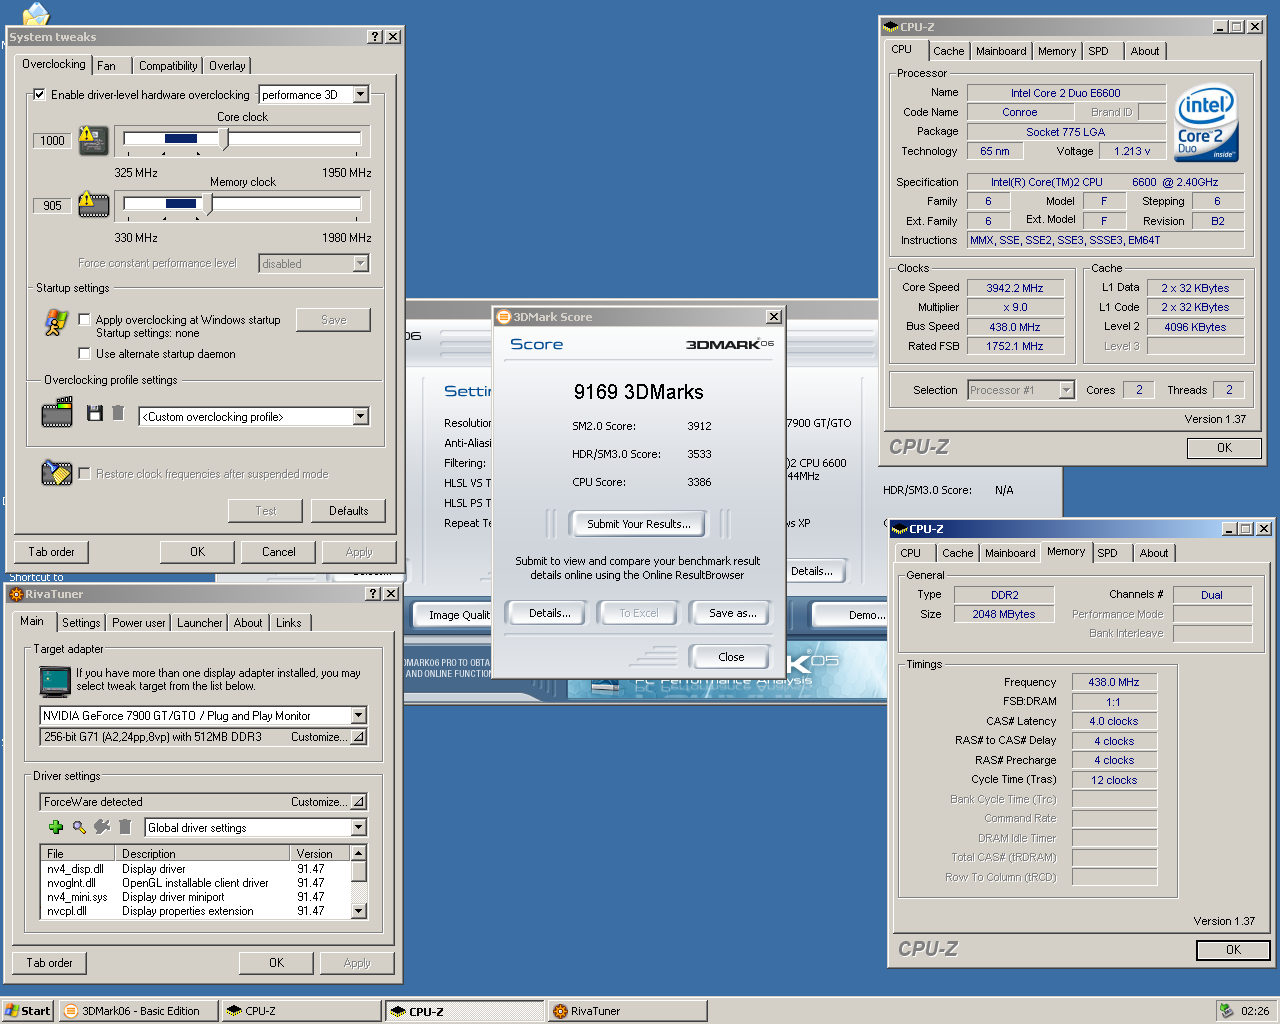Click the memory clock value field 905
Screen dimensions: 1280x1024
point(53,205)
